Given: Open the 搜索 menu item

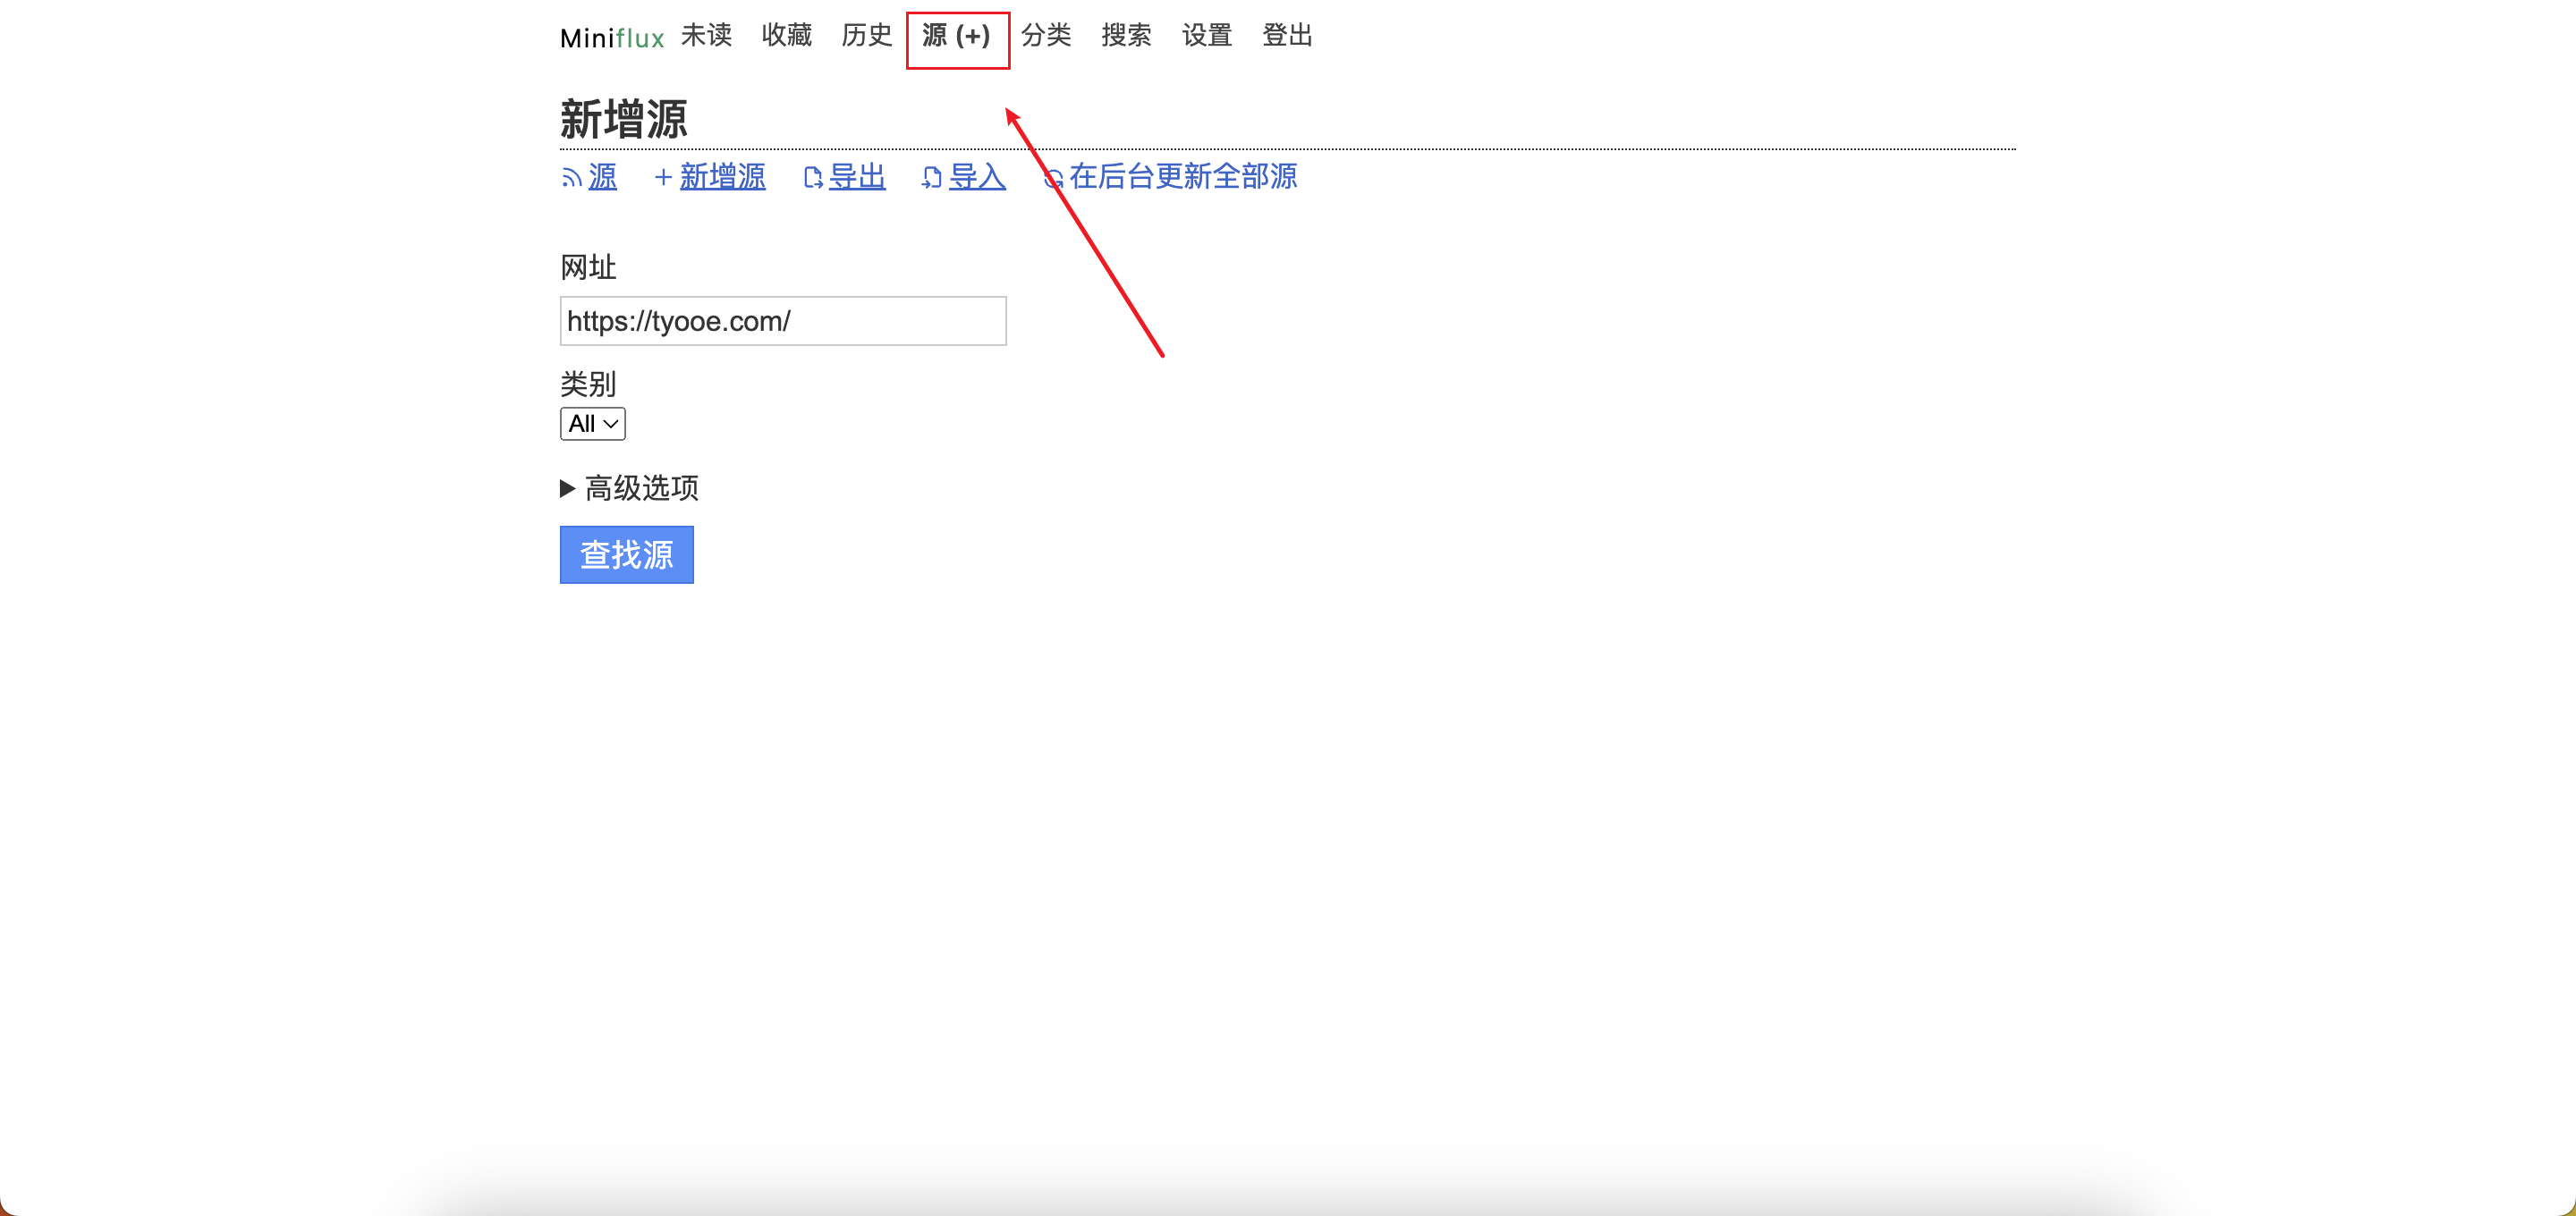Looking at the screenshot, I should tap(1126, 36).
